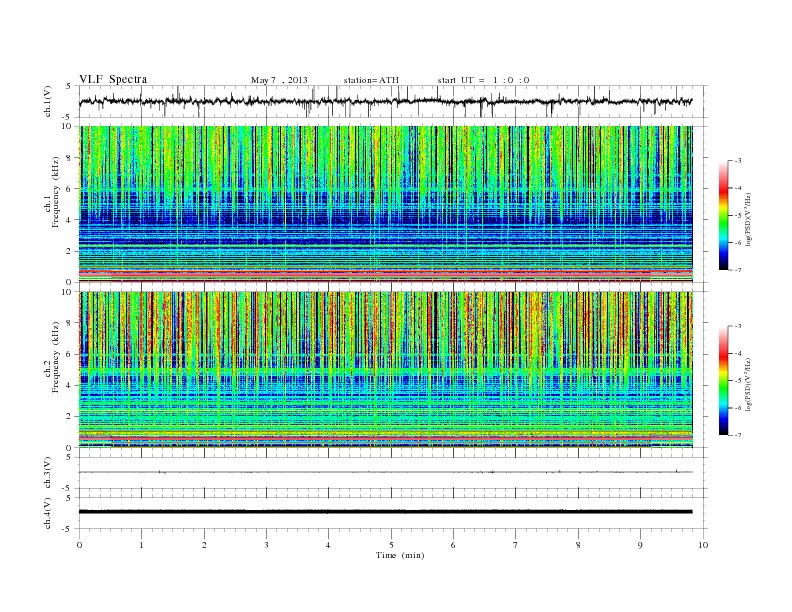Viewport: 792px width, 612px height.
Task: Click time axis tick label "5"
Action: [391, 545]
